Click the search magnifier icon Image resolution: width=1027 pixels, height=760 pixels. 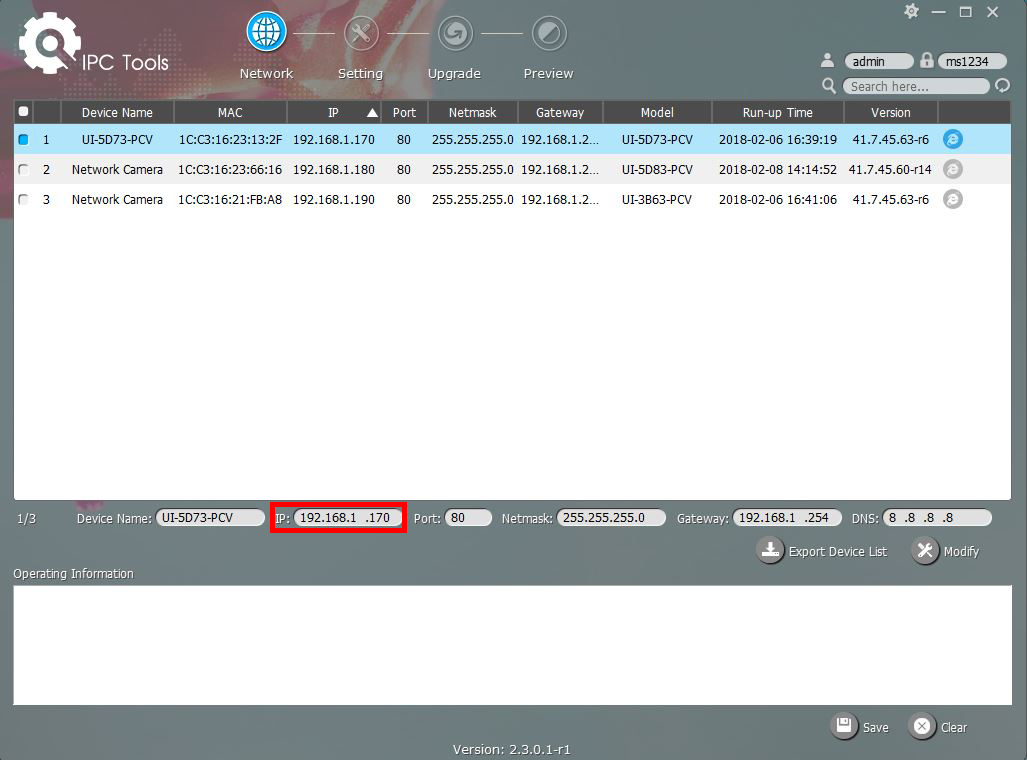point(827,86)
